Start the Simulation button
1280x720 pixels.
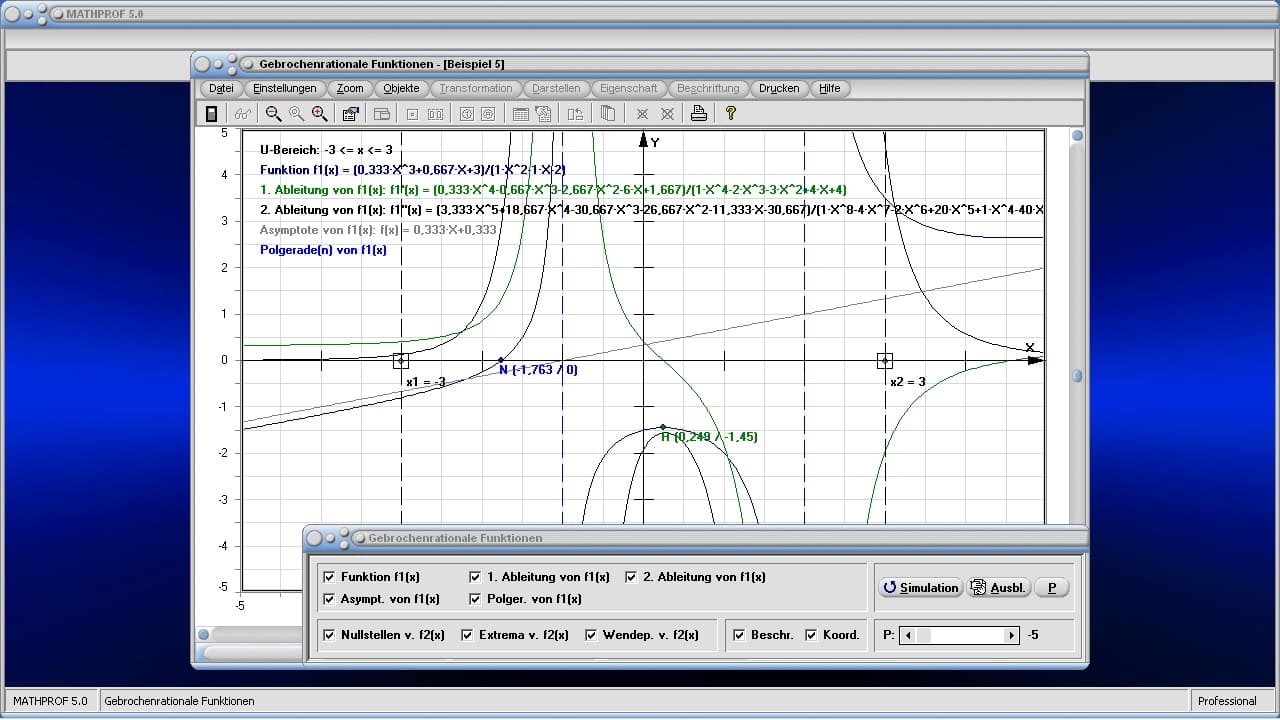(x=920, y=588)
